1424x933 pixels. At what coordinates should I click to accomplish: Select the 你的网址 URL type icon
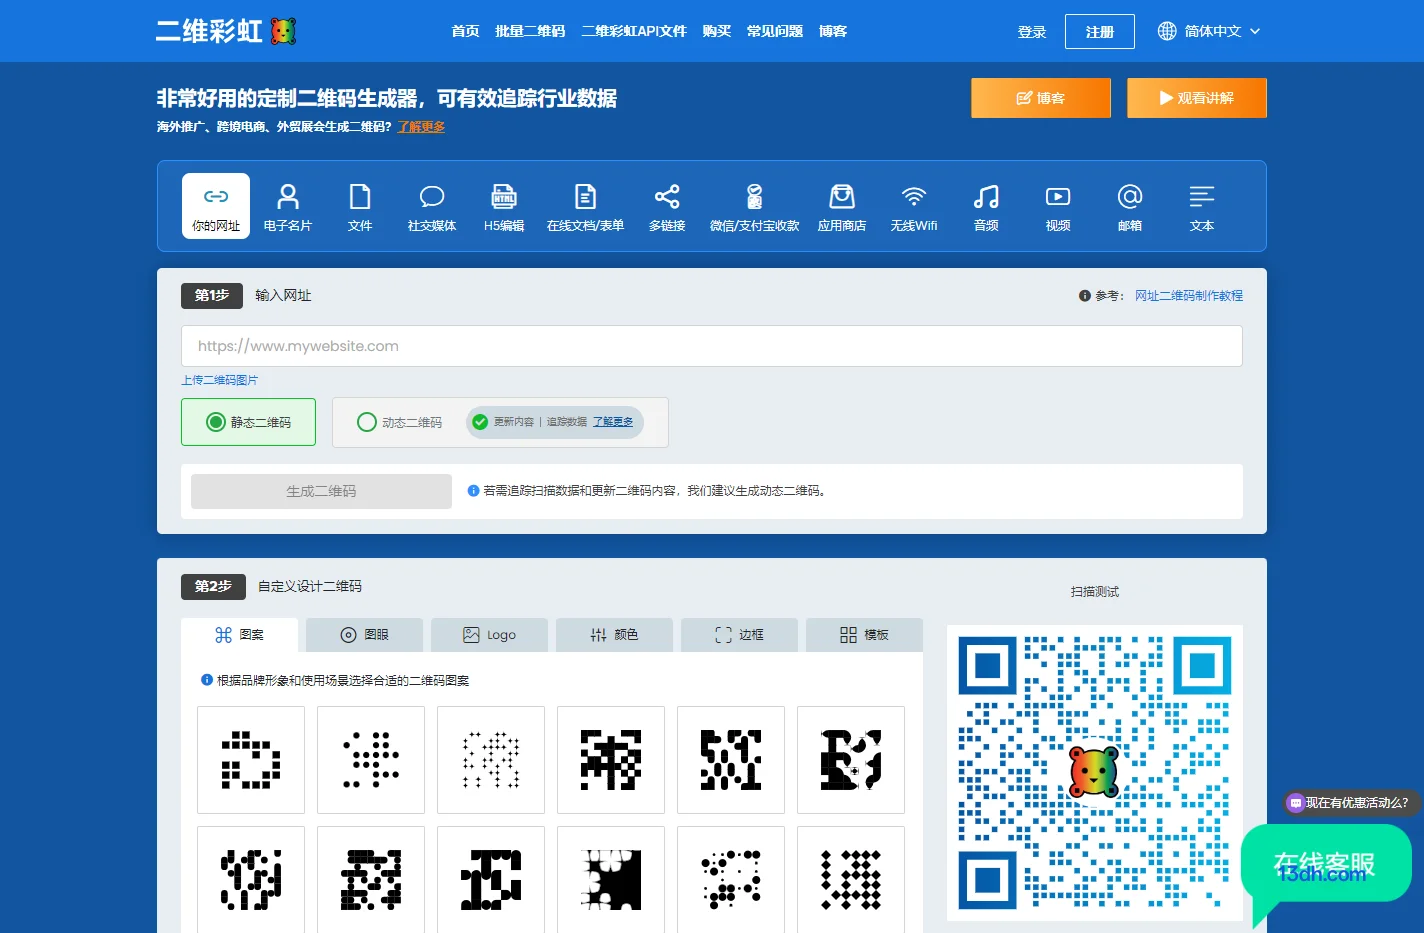[x=216, y=197]
